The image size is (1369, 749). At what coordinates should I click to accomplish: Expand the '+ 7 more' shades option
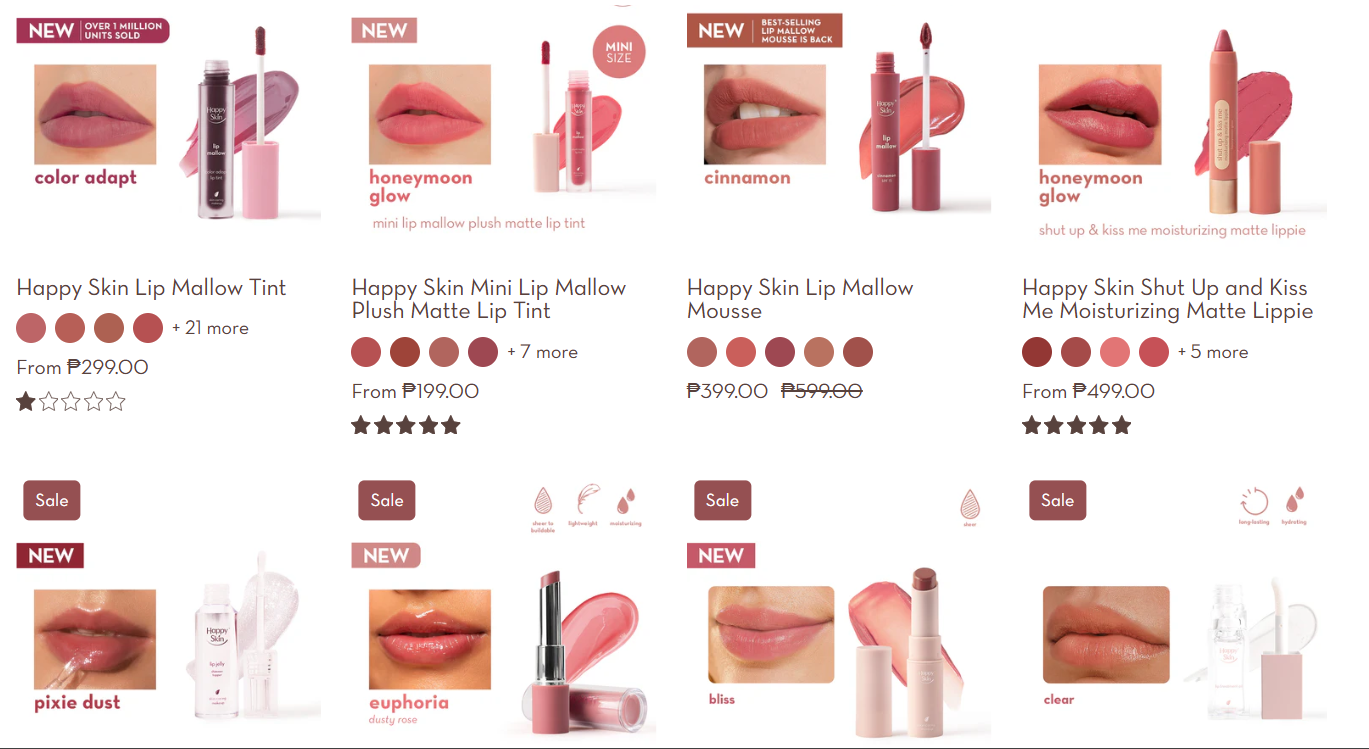[542, 352]
